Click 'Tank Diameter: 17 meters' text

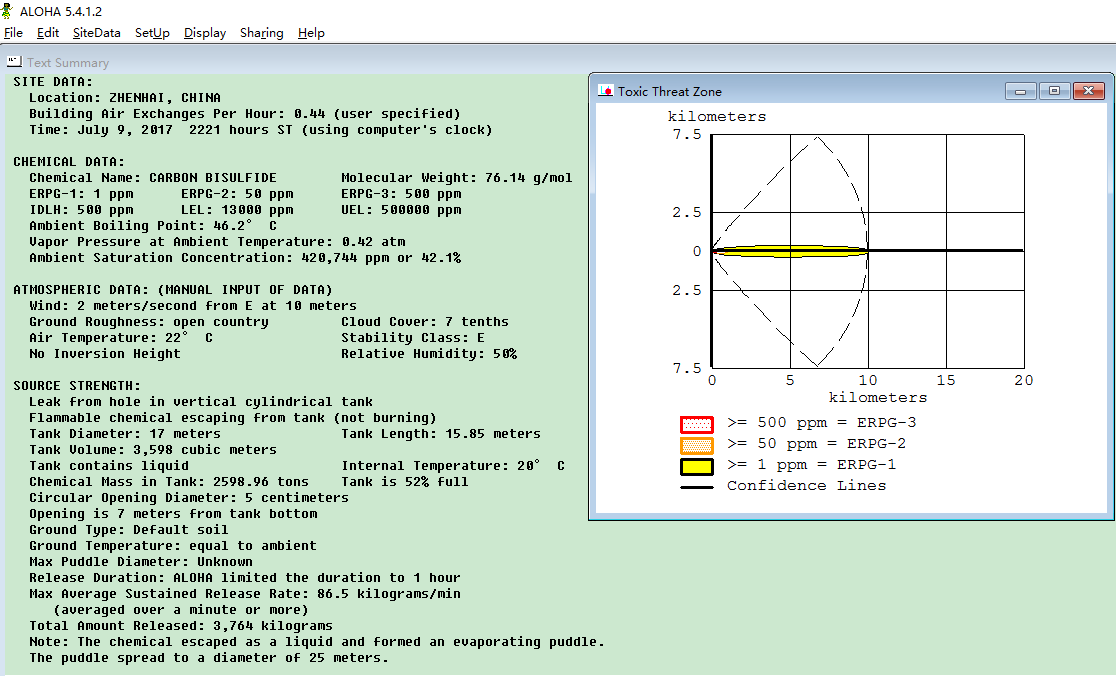point(125,434)
